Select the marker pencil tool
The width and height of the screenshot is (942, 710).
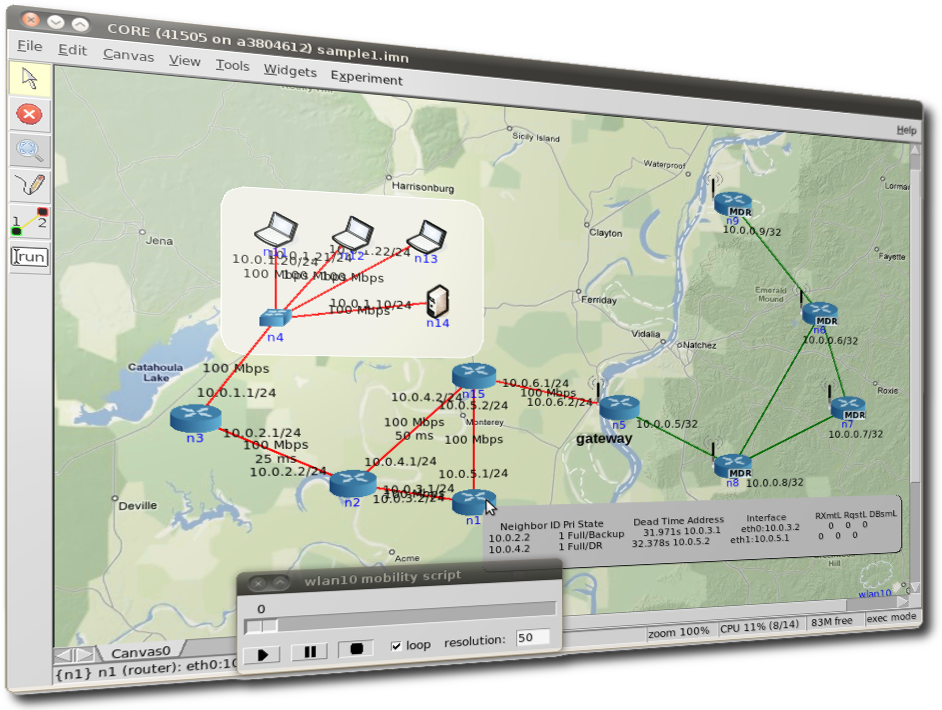click(30, 185)
